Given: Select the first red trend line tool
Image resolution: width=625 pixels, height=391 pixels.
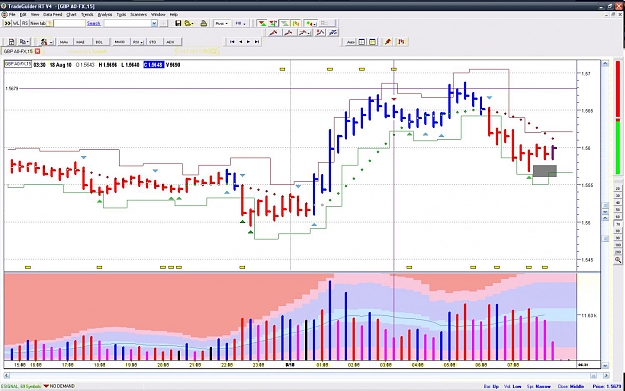Looking at the screenshot, I should [273, 33].
